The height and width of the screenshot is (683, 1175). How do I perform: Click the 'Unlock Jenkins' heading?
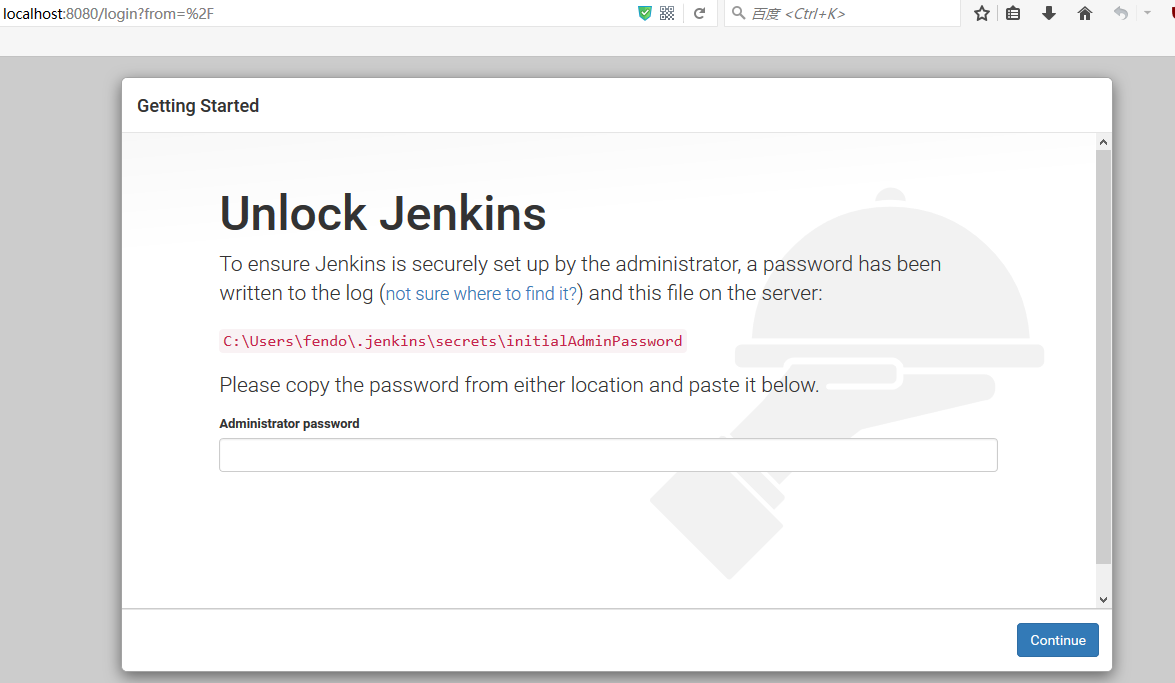point(383,214)
